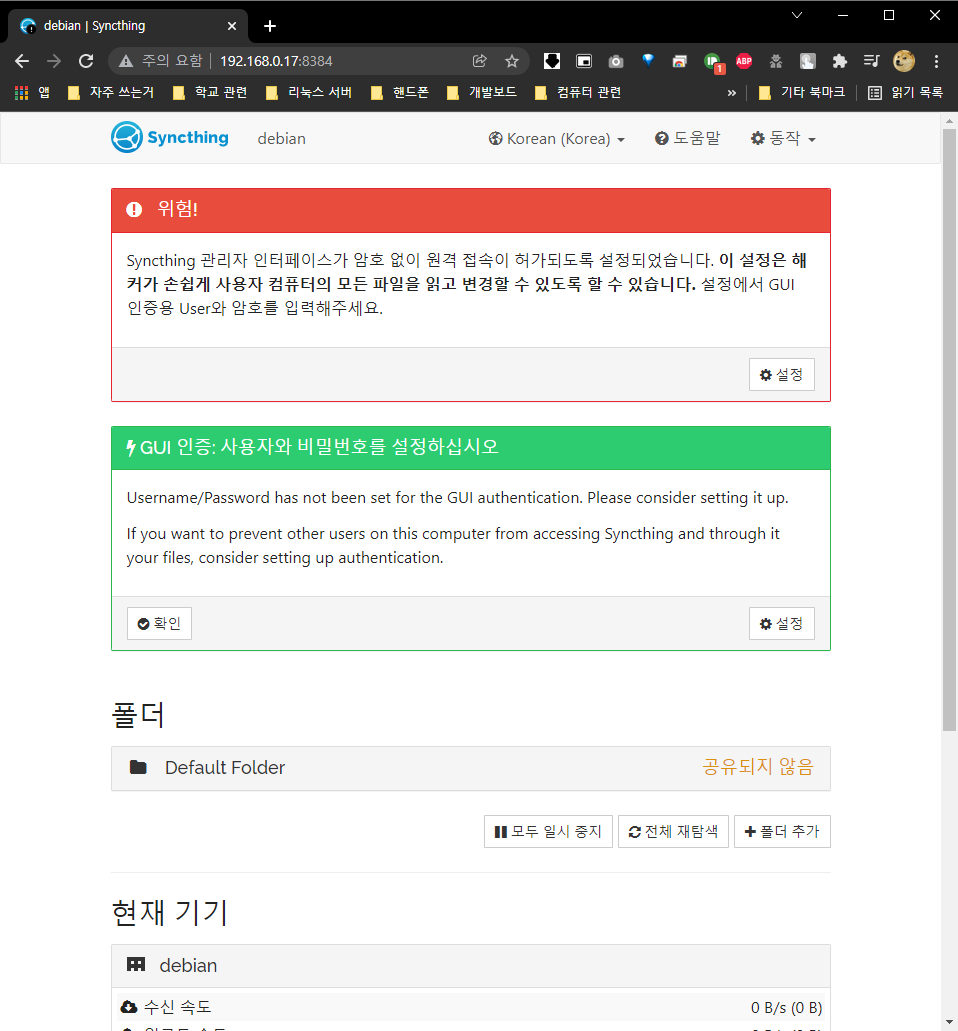Click the 주의 요함 not-secure warning icon
958x1031 pixels.
(x=126, y=61)
